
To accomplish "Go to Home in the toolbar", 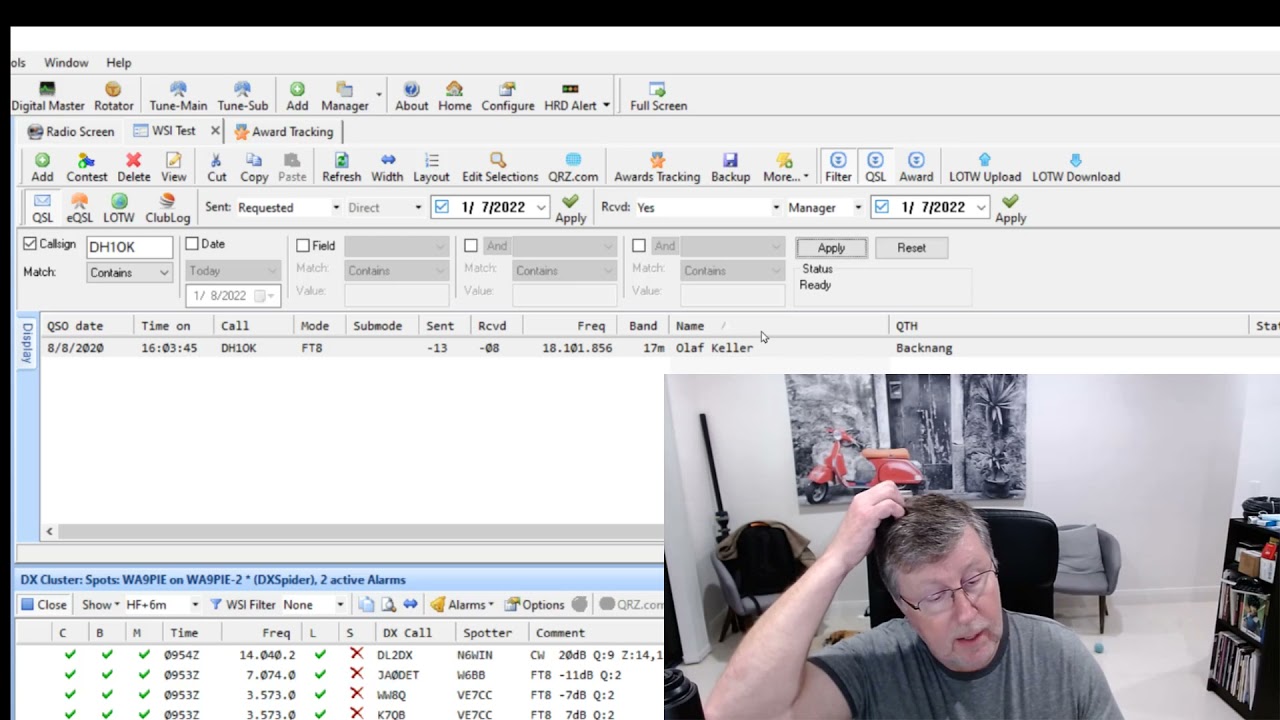I will tap(454, 96).
